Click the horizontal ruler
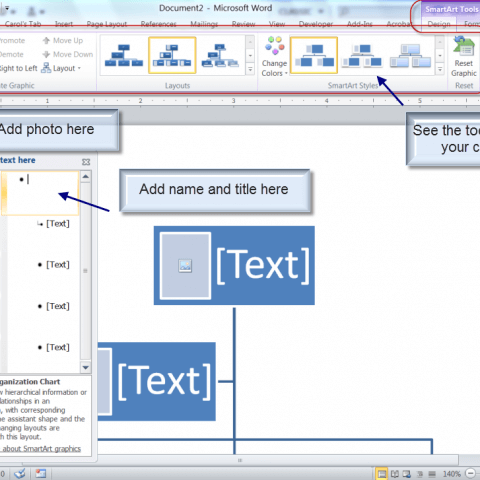The width and height of the screenshot is (480, 480). pyautogui.click(x=240, y=101)
